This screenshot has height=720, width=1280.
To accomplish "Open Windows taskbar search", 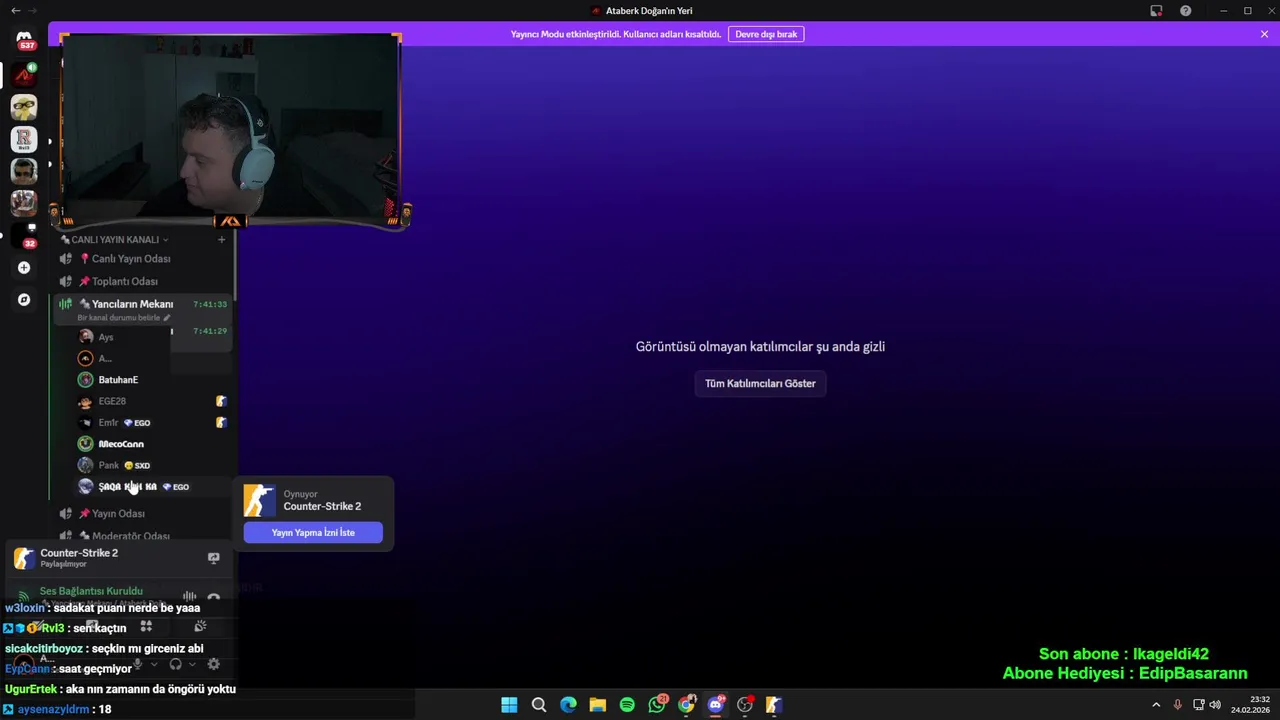I will 539,705.
